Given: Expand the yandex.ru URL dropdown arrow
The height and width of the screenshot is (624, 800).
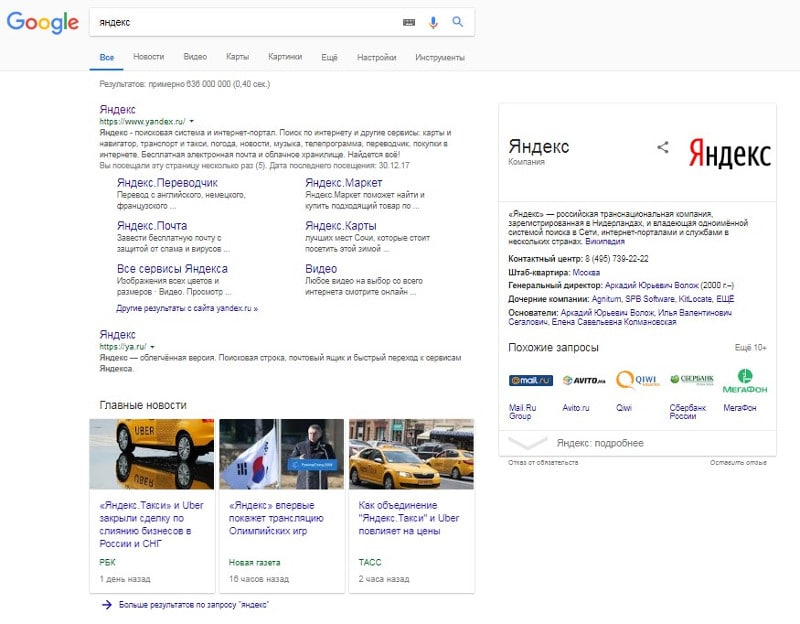Looking at the screenshot, I should tap(192, 121).
